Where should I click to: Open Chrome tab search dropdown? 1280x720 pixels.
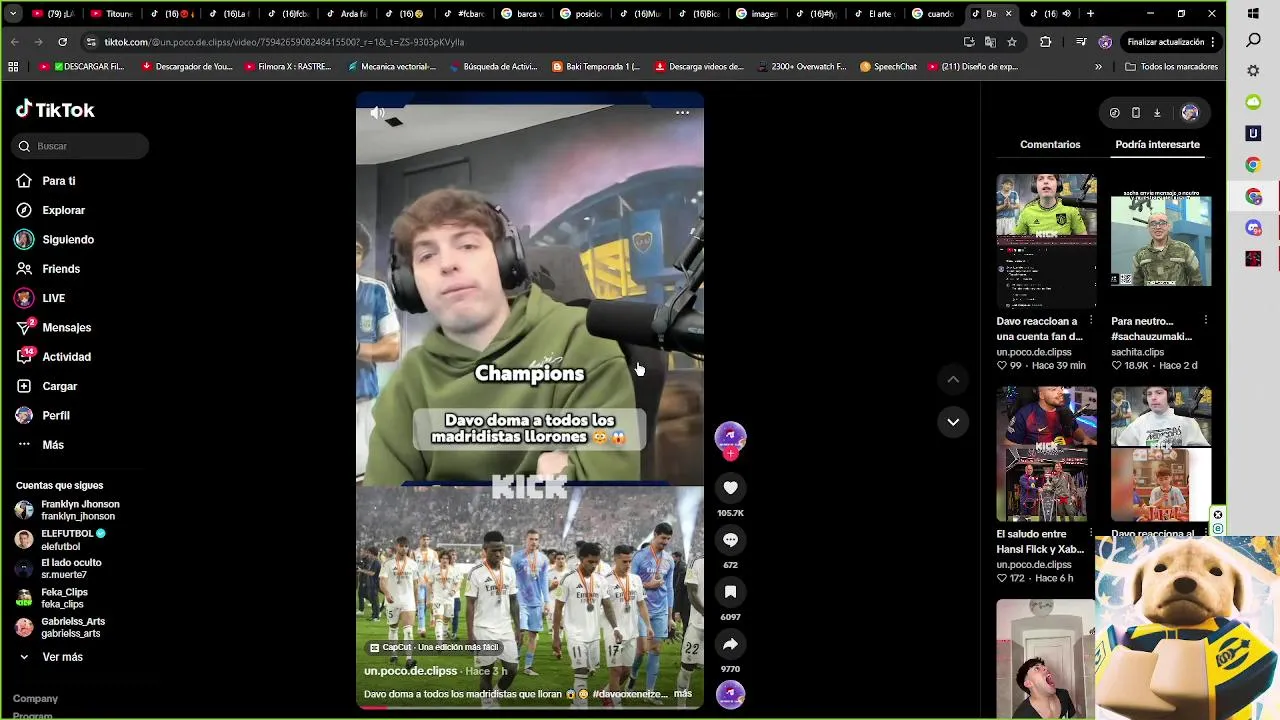pyautogui.click(x=13, y=14)
